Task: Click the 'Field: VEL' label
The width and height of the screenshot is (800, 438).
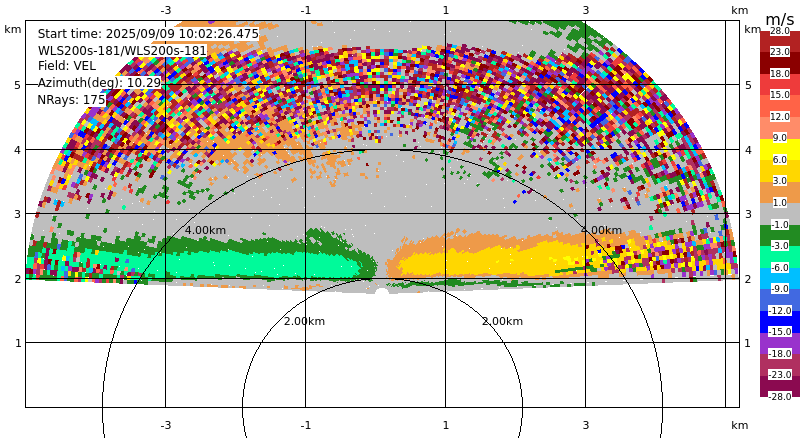Action: [x=66, y=66]
